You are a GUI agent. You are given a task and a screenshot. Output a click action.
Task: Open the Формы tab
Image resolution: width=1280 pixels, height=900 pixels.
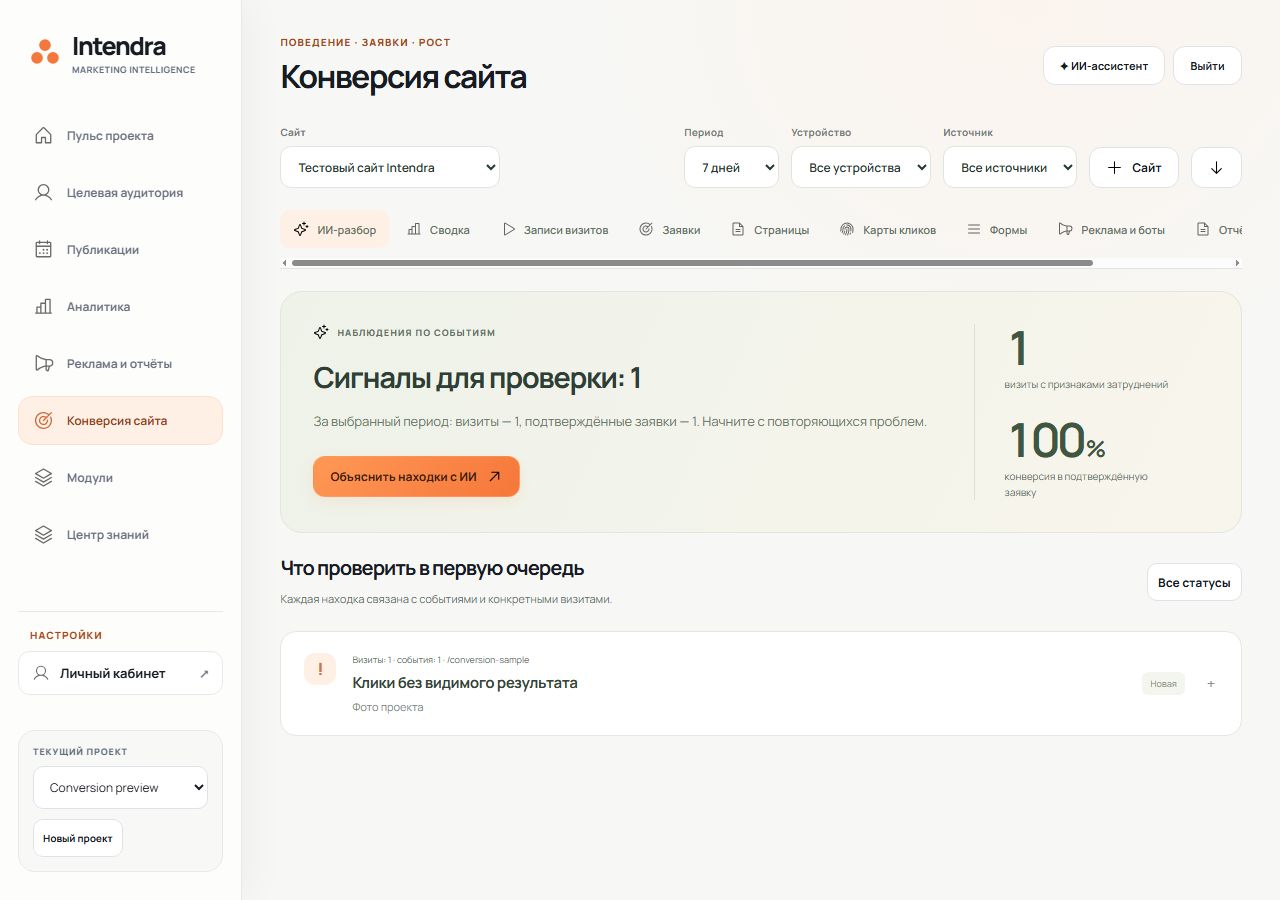[997, 230]
